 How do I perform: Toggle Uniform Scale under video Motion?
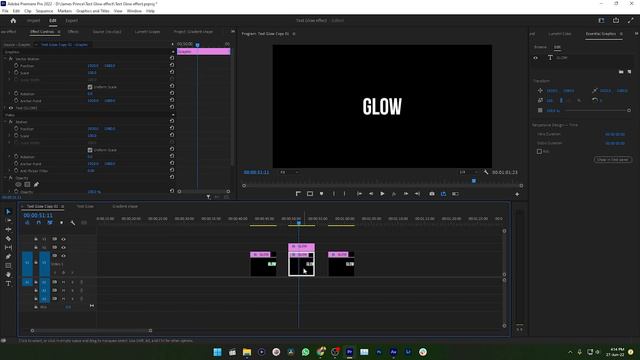pyautogui.click(x=90, y=150)
